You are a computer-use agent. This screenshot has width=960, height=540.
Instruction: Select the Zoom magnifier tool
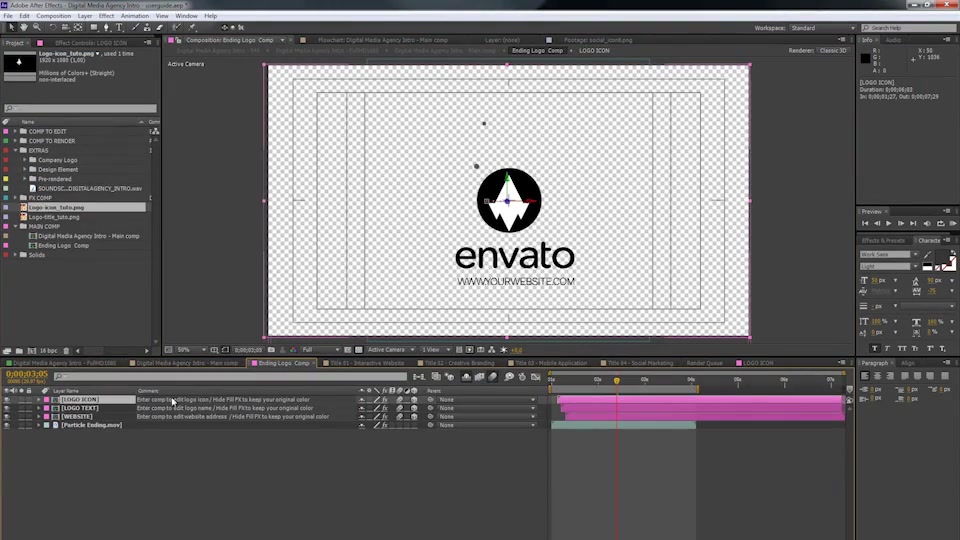point(37,28)
